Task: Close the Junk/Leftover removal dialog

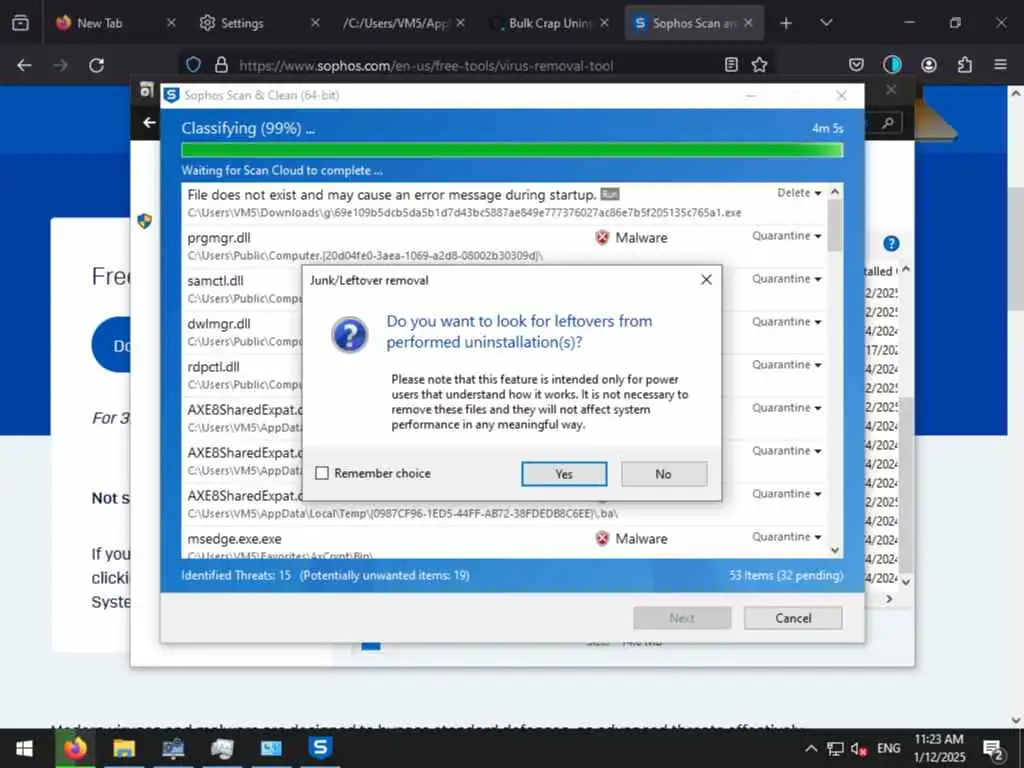Action: (706, 280)
